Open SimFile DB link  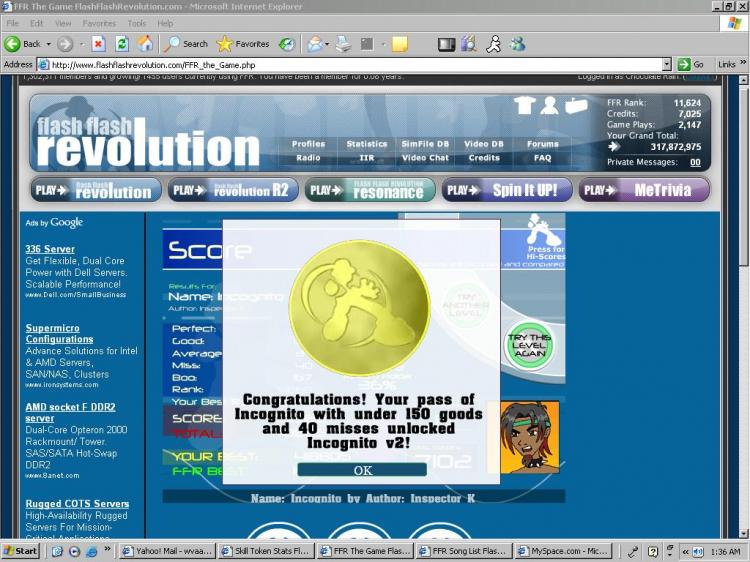(425, 144)
